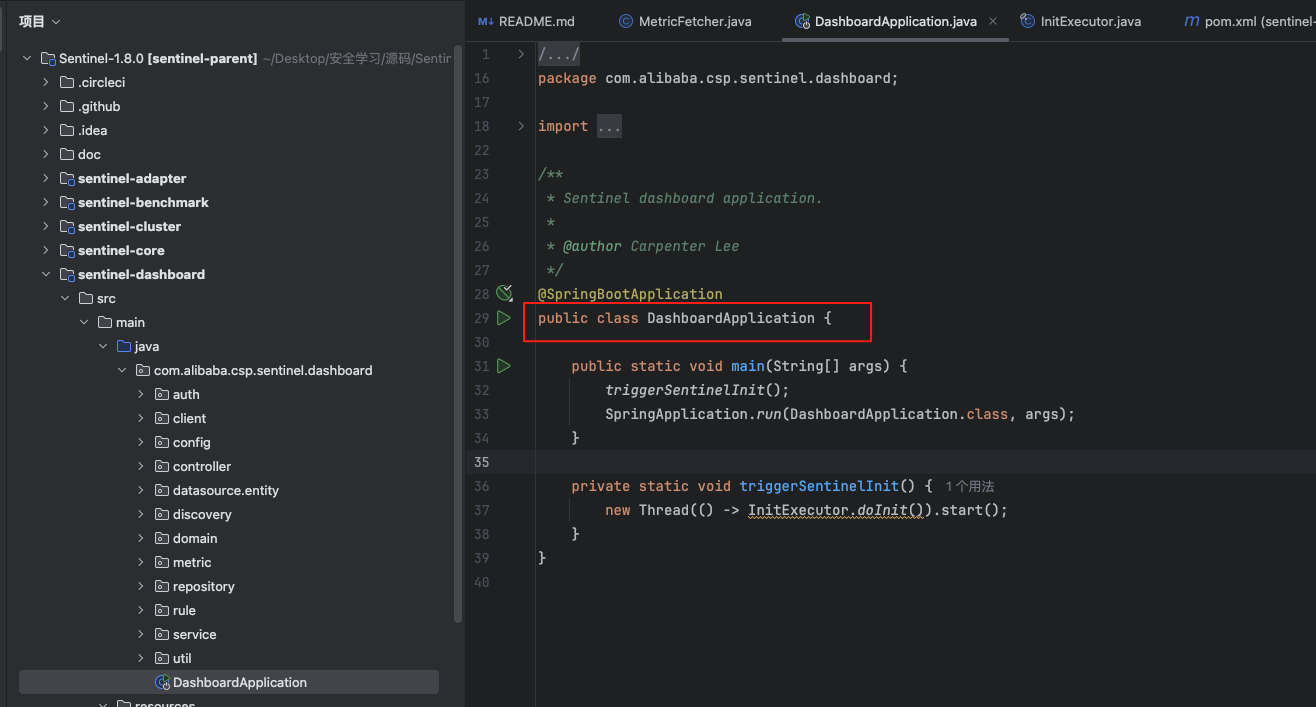Expand the folded license comment at line 1
1316x707 pixels.
coord(520,54)
